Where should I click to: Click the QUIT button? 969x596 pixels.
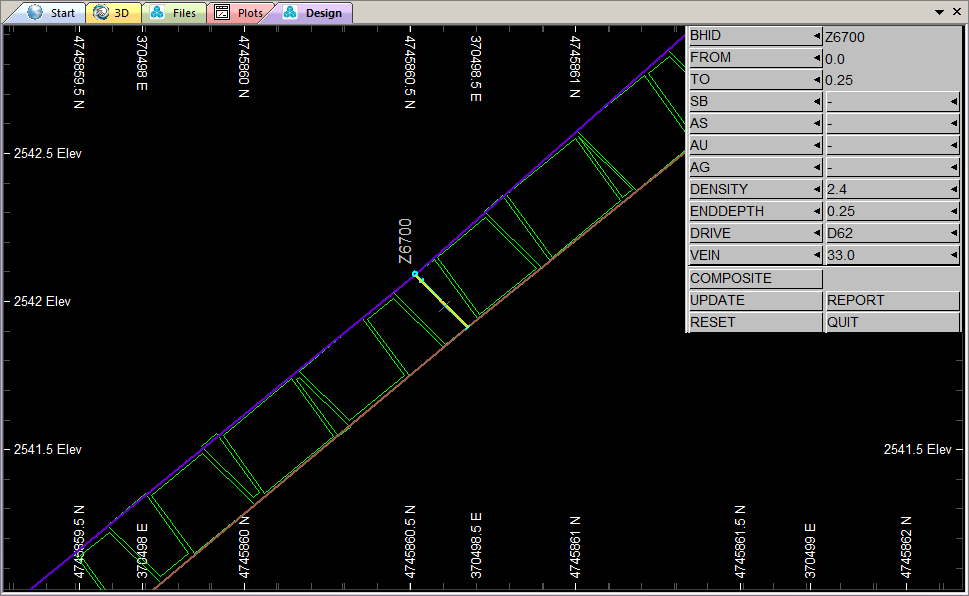pyautogui.click(x=892, y=322)
